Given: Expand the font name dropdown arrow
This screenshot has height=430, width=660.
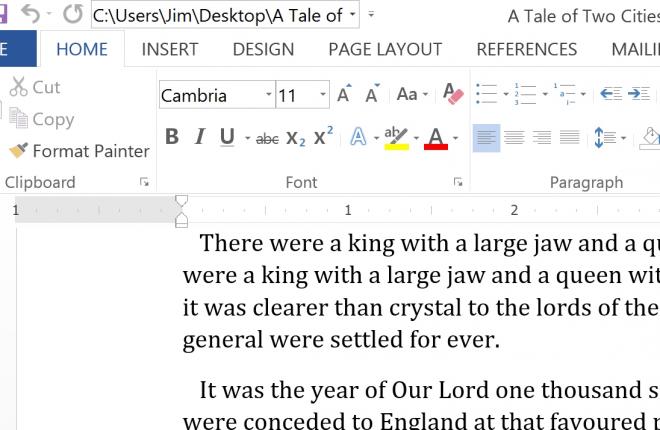Looking at the screenshot, I should pos(269,94).
